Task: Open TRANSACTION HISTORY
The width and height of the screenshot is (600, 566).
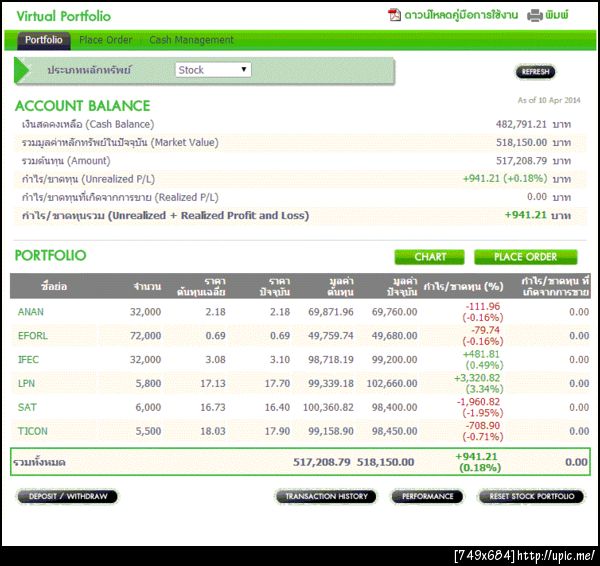Action: coord(326,496)
